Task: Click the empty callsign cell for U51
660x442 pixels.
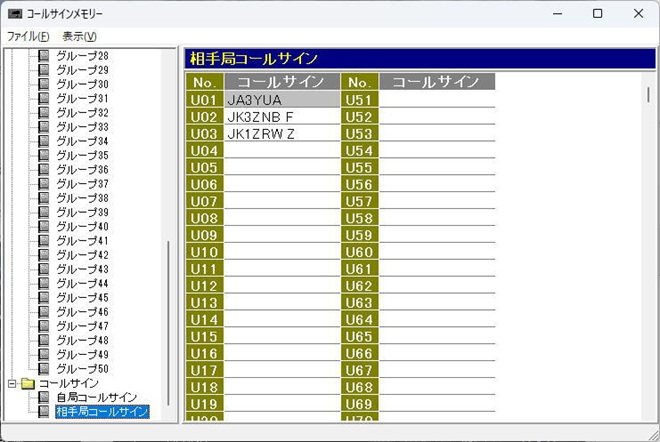Action: point(437,100)
